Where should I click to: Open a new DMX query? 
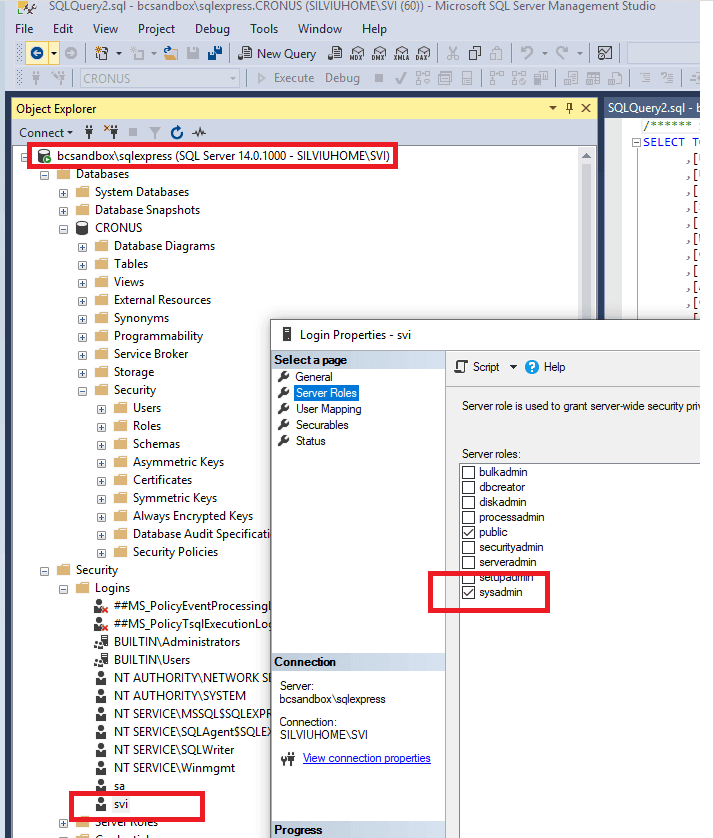[x=379, y=53]
